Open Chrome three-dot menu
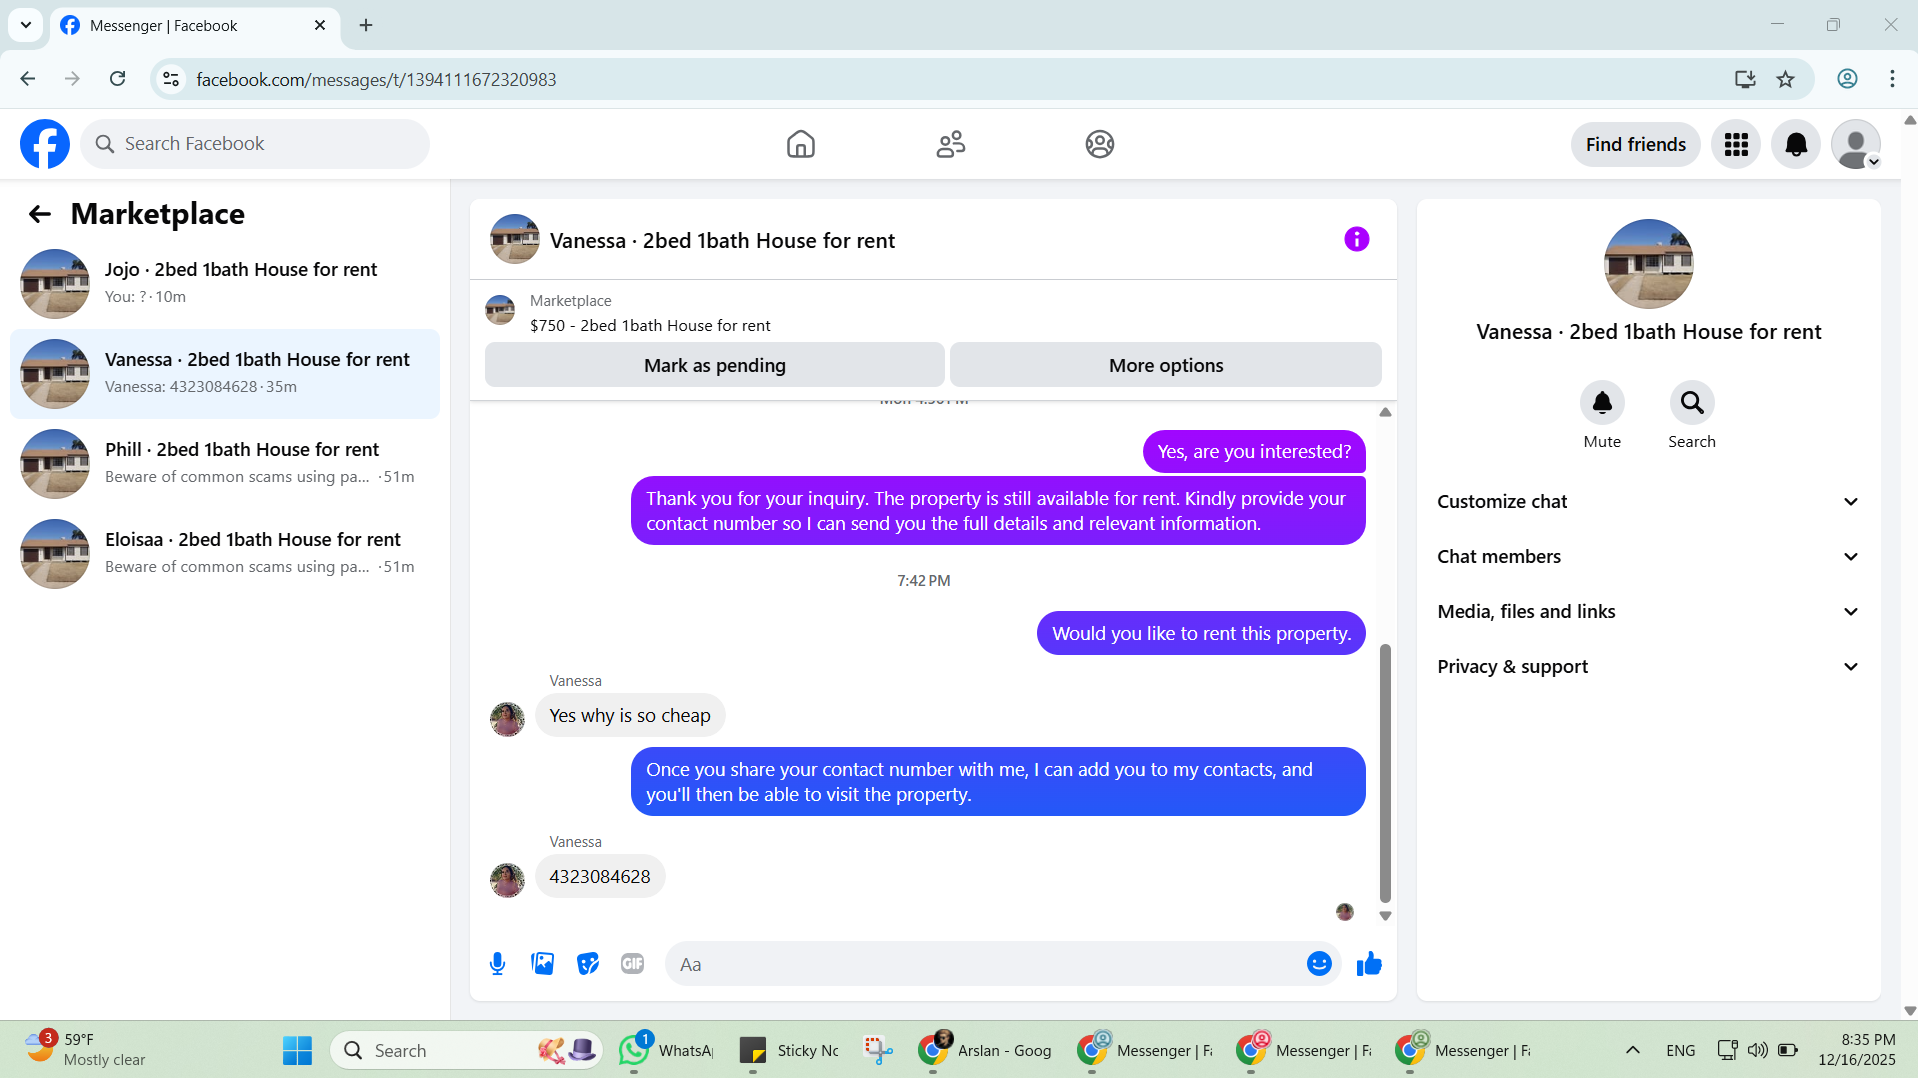1918x1078 pixels. click(x=1892, y=79)
